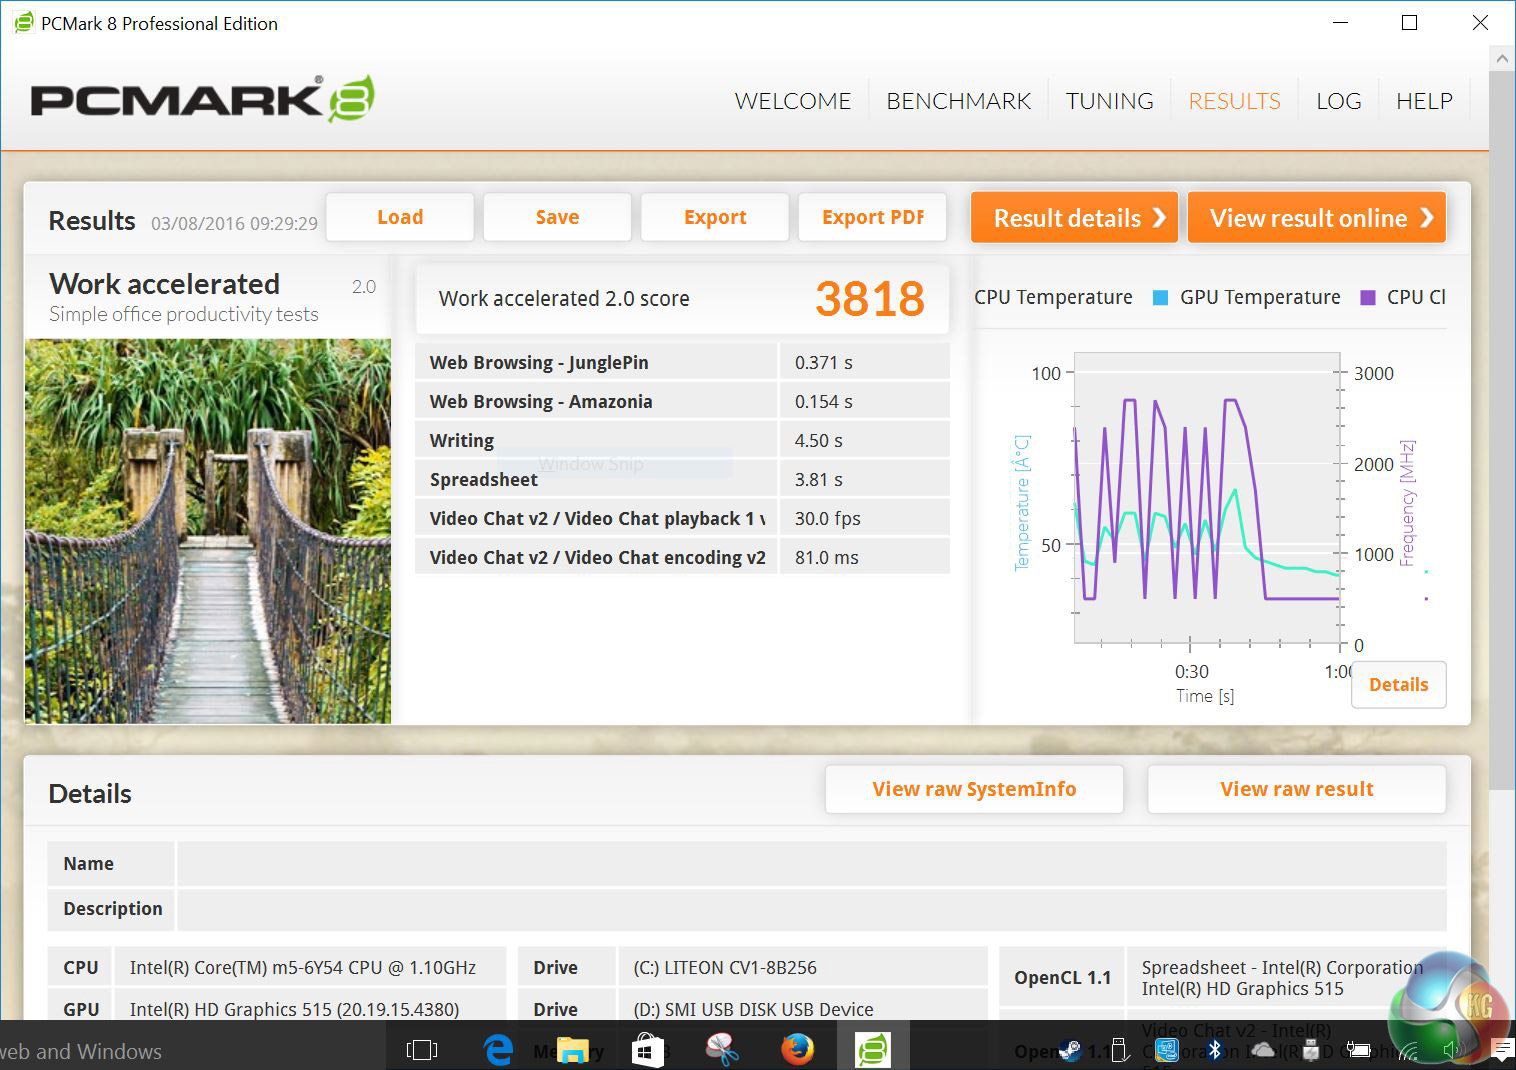The image size is (1516, 1070).
Task: Click the PCMark 8 taskbar icon
Action: (873, 1049)
